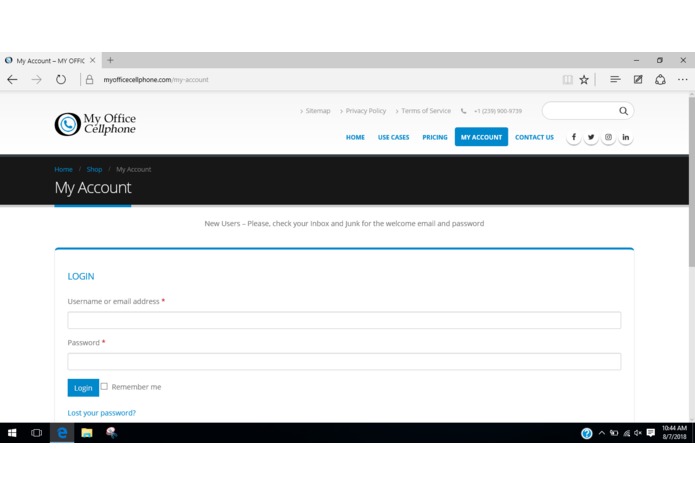
Task: Visit the Instagram social icon
Action: tap(608, 137)
